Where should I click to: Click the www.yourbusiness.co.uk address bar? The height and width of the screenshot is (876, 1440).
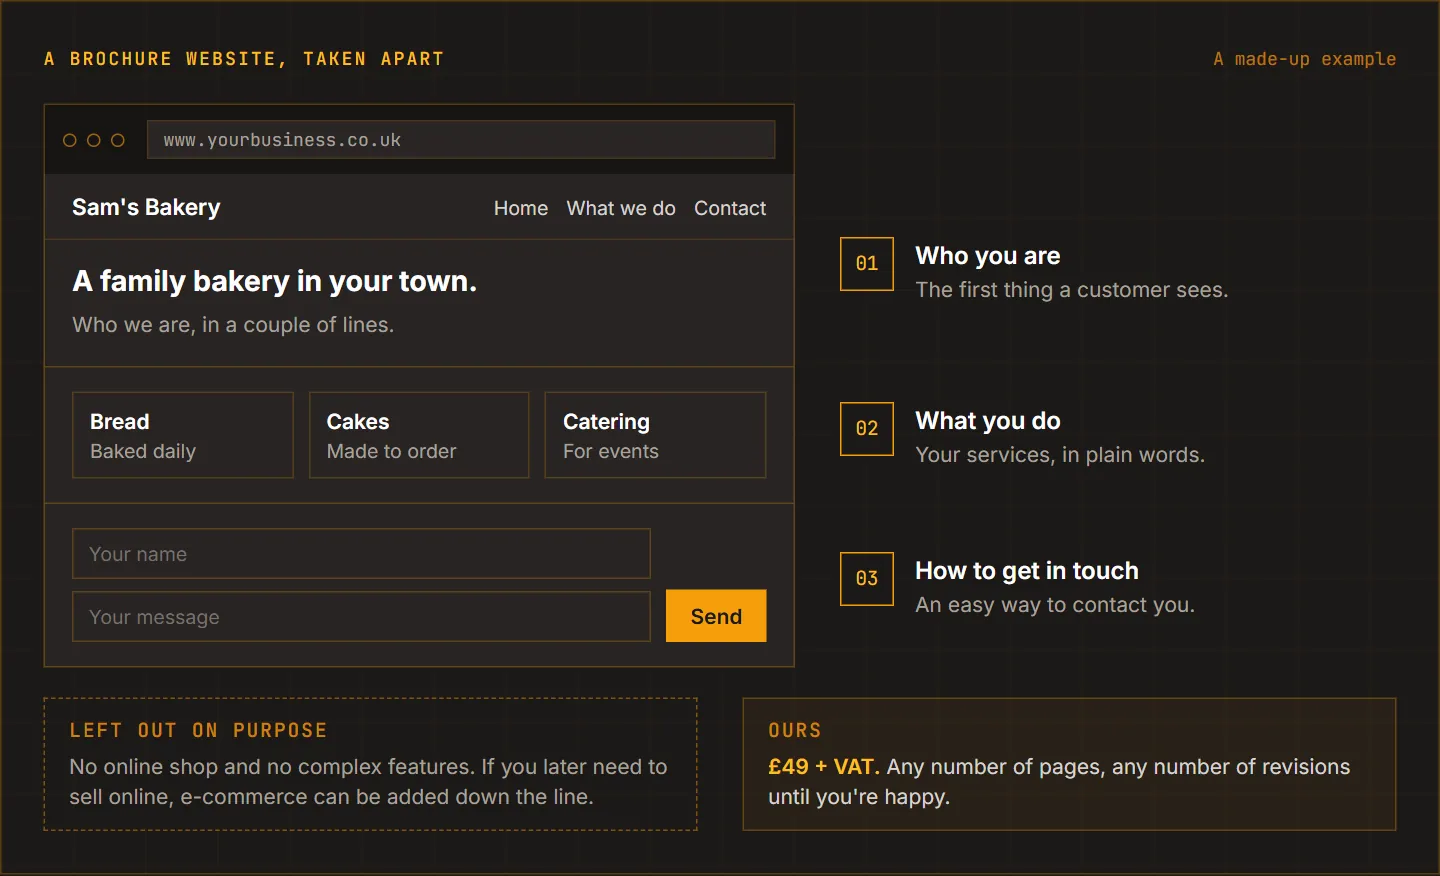461,140
